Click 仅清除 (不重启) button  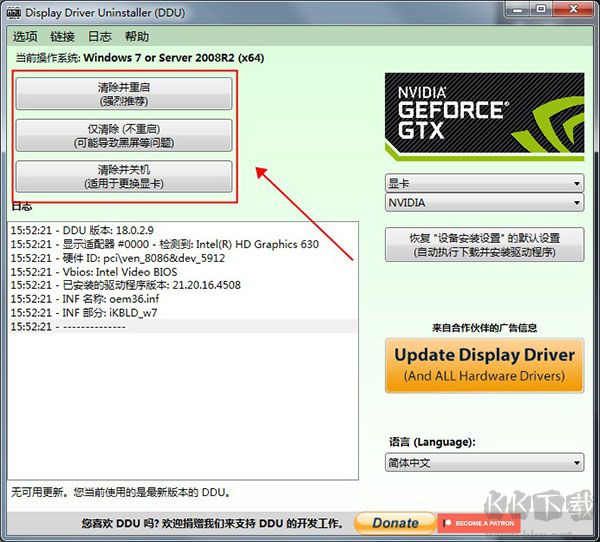(124, 135)
